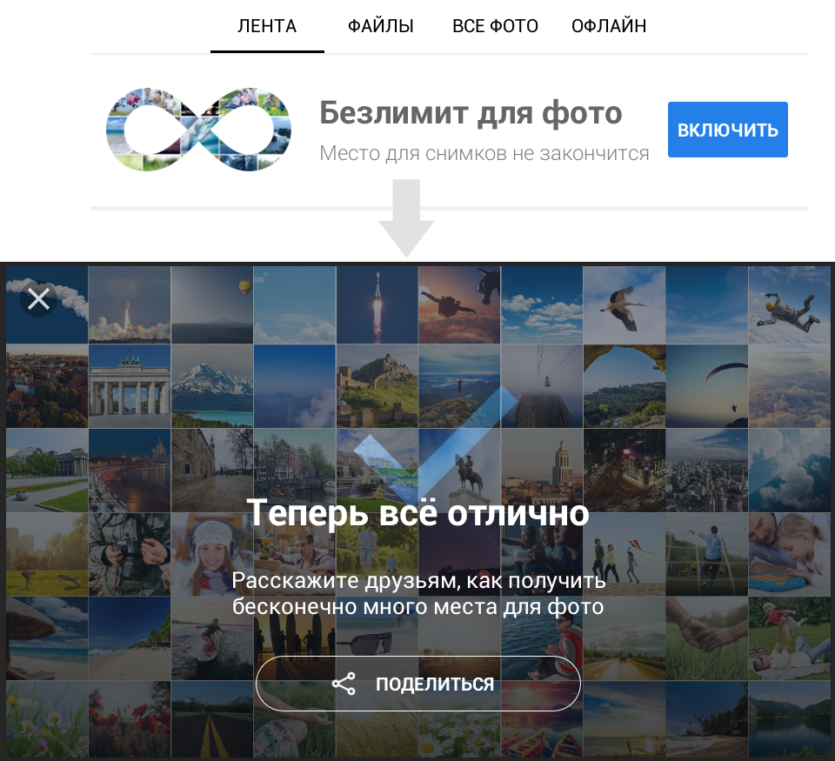
Task: Switch to the ЛЕНТА tab
Action: tap(267, 26)
